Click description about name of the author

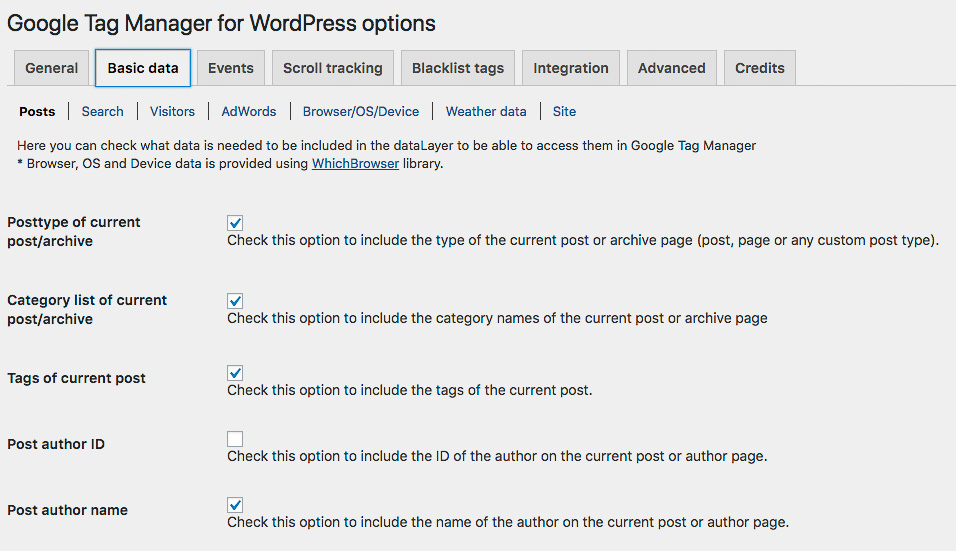click(x=508, y=522)
